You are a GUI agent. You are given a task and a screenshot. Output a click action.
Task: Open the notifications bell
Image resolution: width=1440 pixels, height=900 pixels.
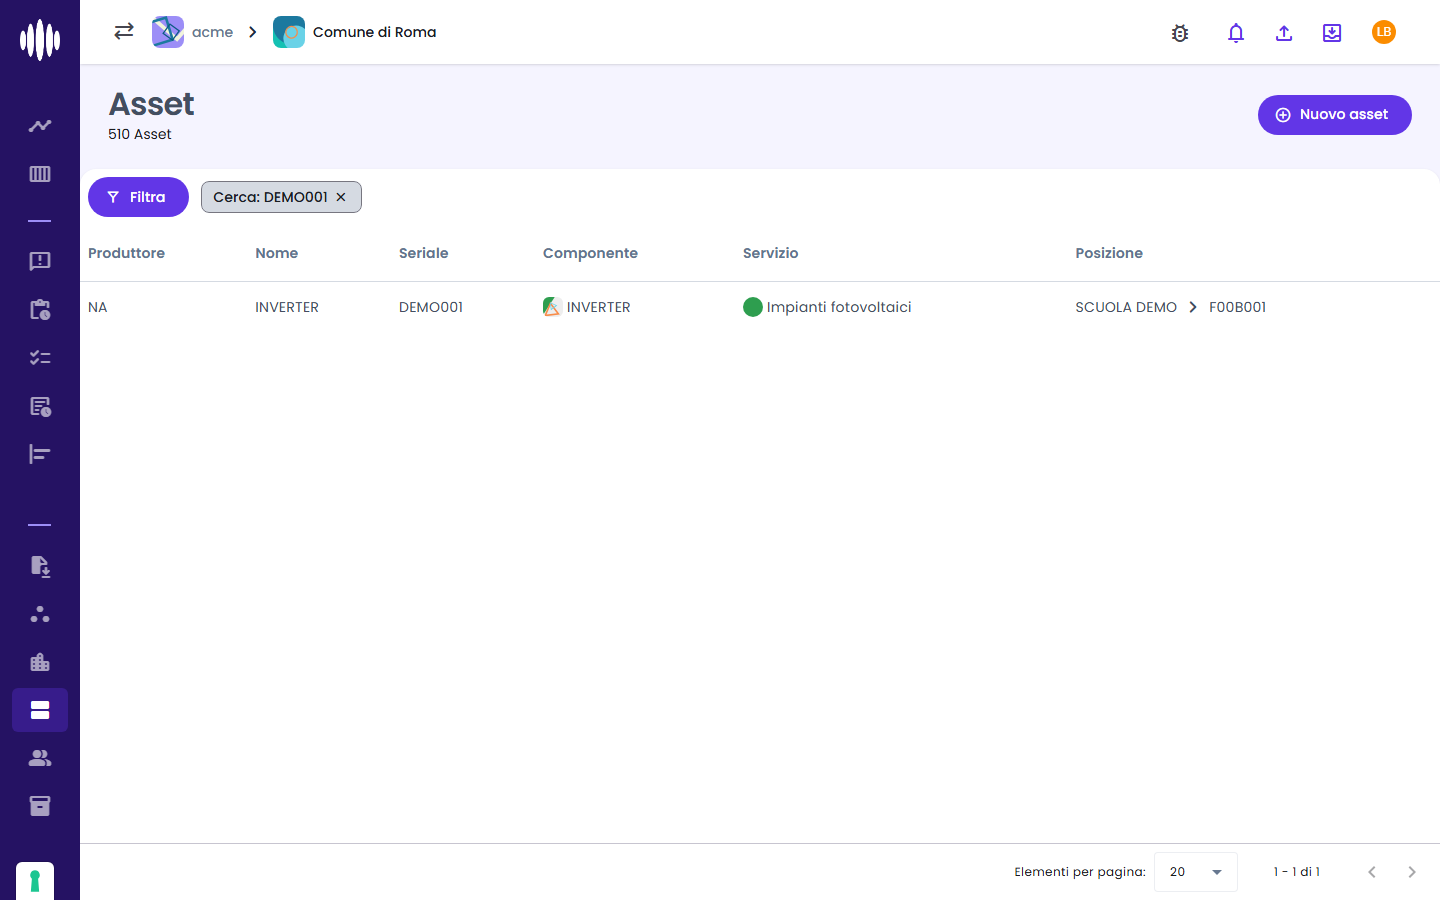click(1236, 33)
